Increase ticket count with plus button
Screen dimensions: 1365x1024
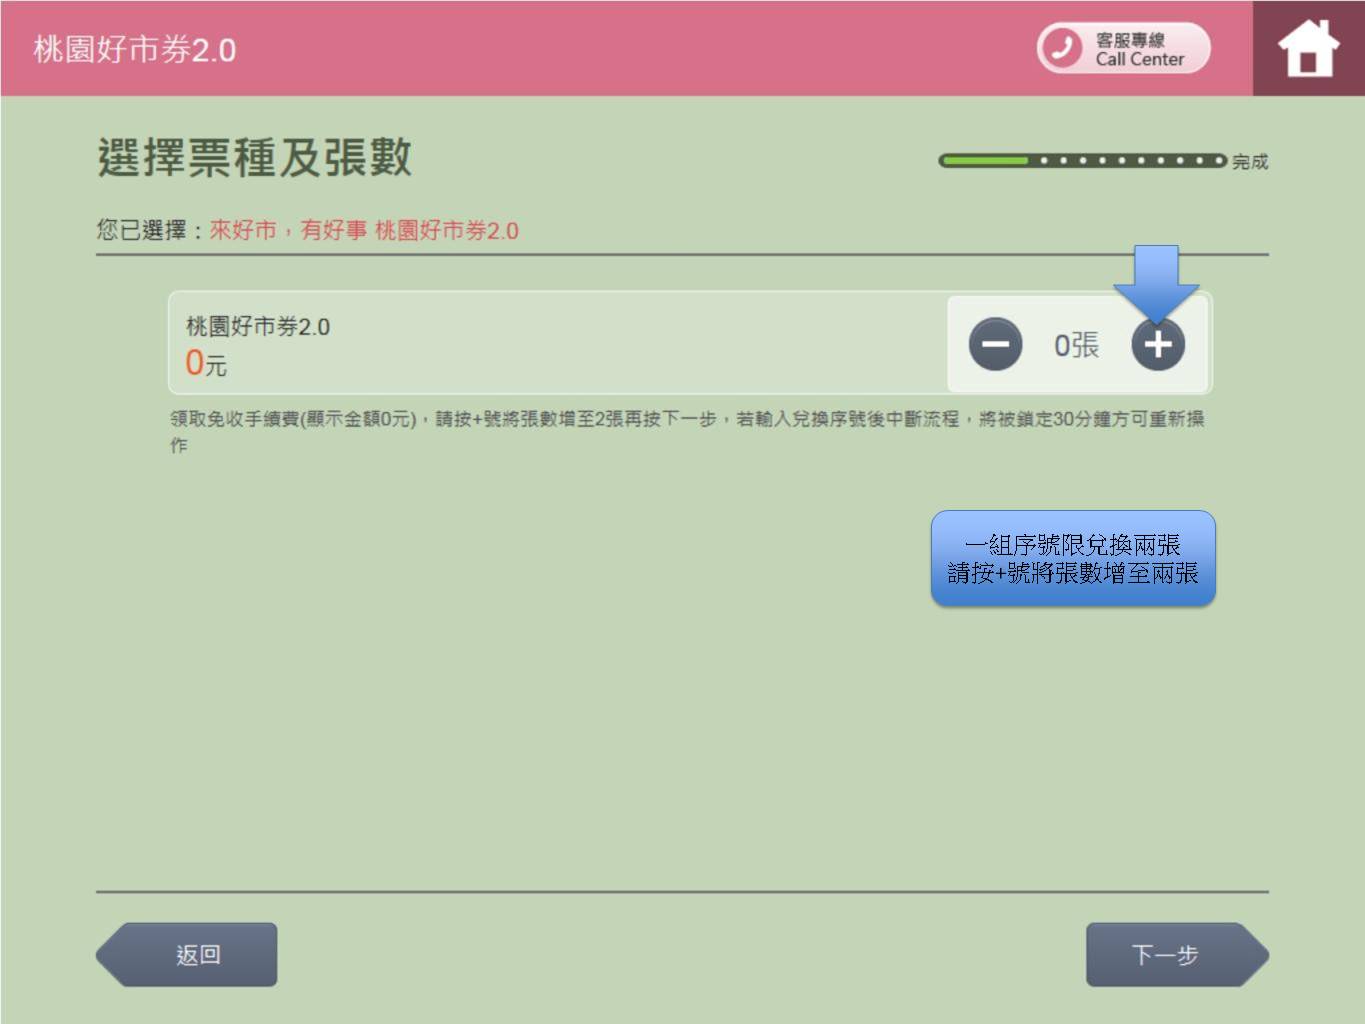pyautogui.click(x=1158, y=345)
